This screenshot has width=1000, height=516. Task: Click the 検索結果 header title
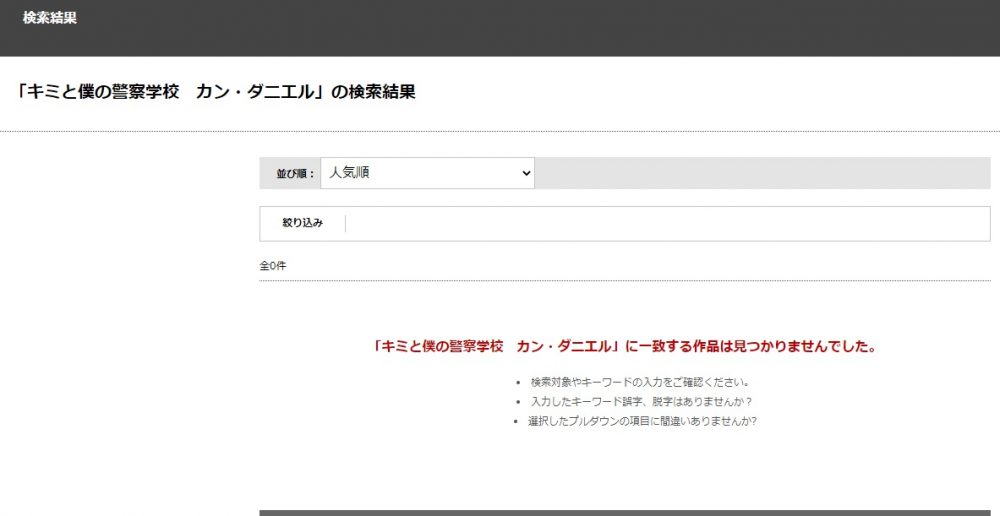[50, 18]
